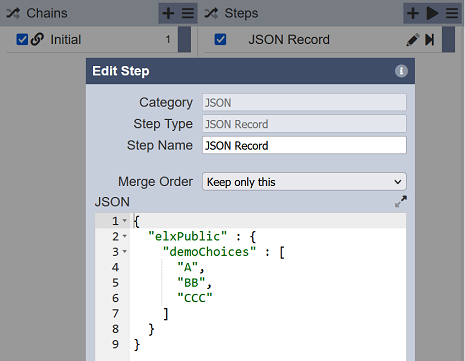The height and width of the screenshot is (361, 465).
Task: Toggle the JSON Record step checkbox
Action: [x=220, y=39]
